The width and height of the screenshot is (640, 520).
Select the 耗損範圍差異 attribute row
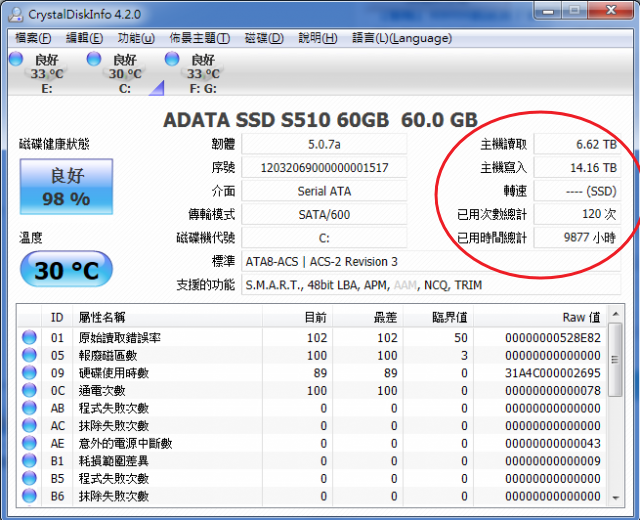tap(312, 460)
